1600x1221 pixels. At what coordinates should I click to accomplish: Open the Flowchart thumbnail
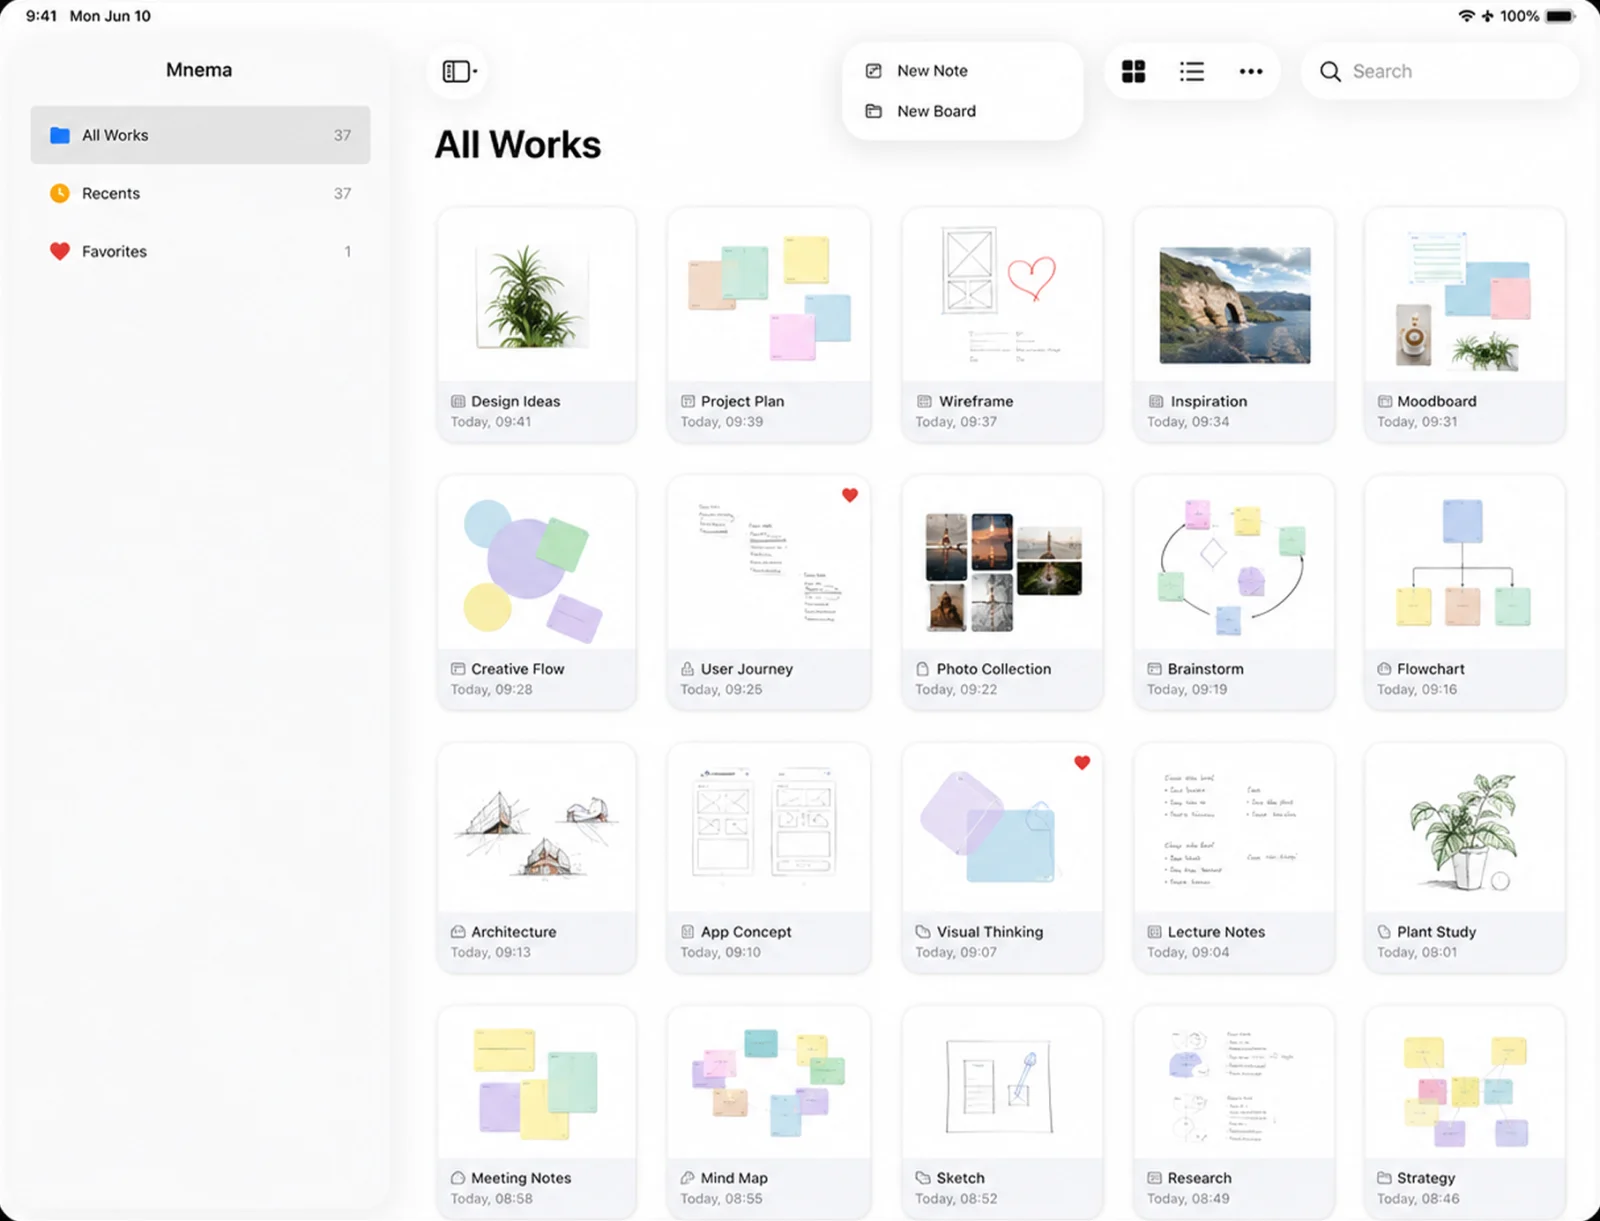(x=1464, y=563)
